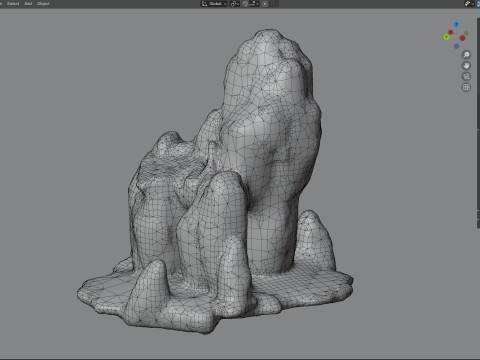Click the blue Z axis on navigation gizmo

456,24
